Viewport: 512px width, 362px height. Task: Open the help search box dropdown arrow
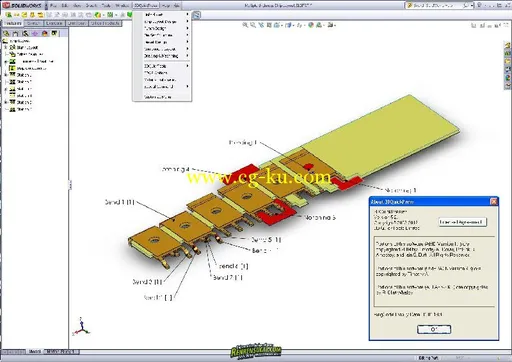click(472, 6)
